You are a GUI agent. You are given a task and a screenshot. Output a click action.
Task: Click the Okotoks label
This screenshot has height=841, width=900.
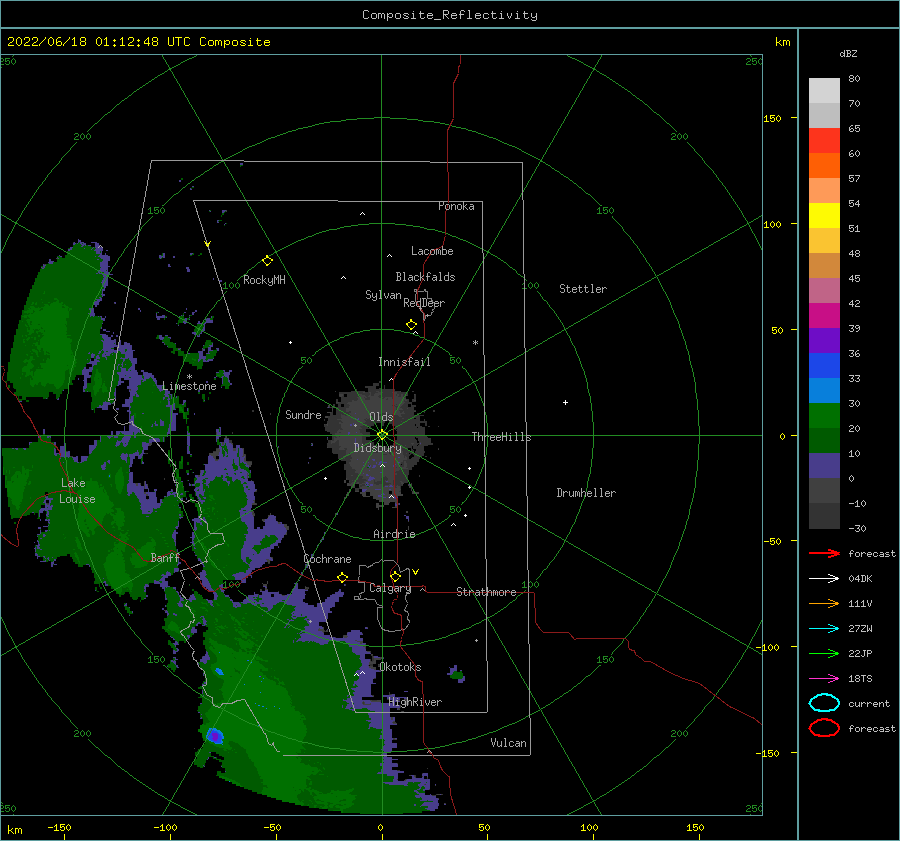click(x=400, y=667)
